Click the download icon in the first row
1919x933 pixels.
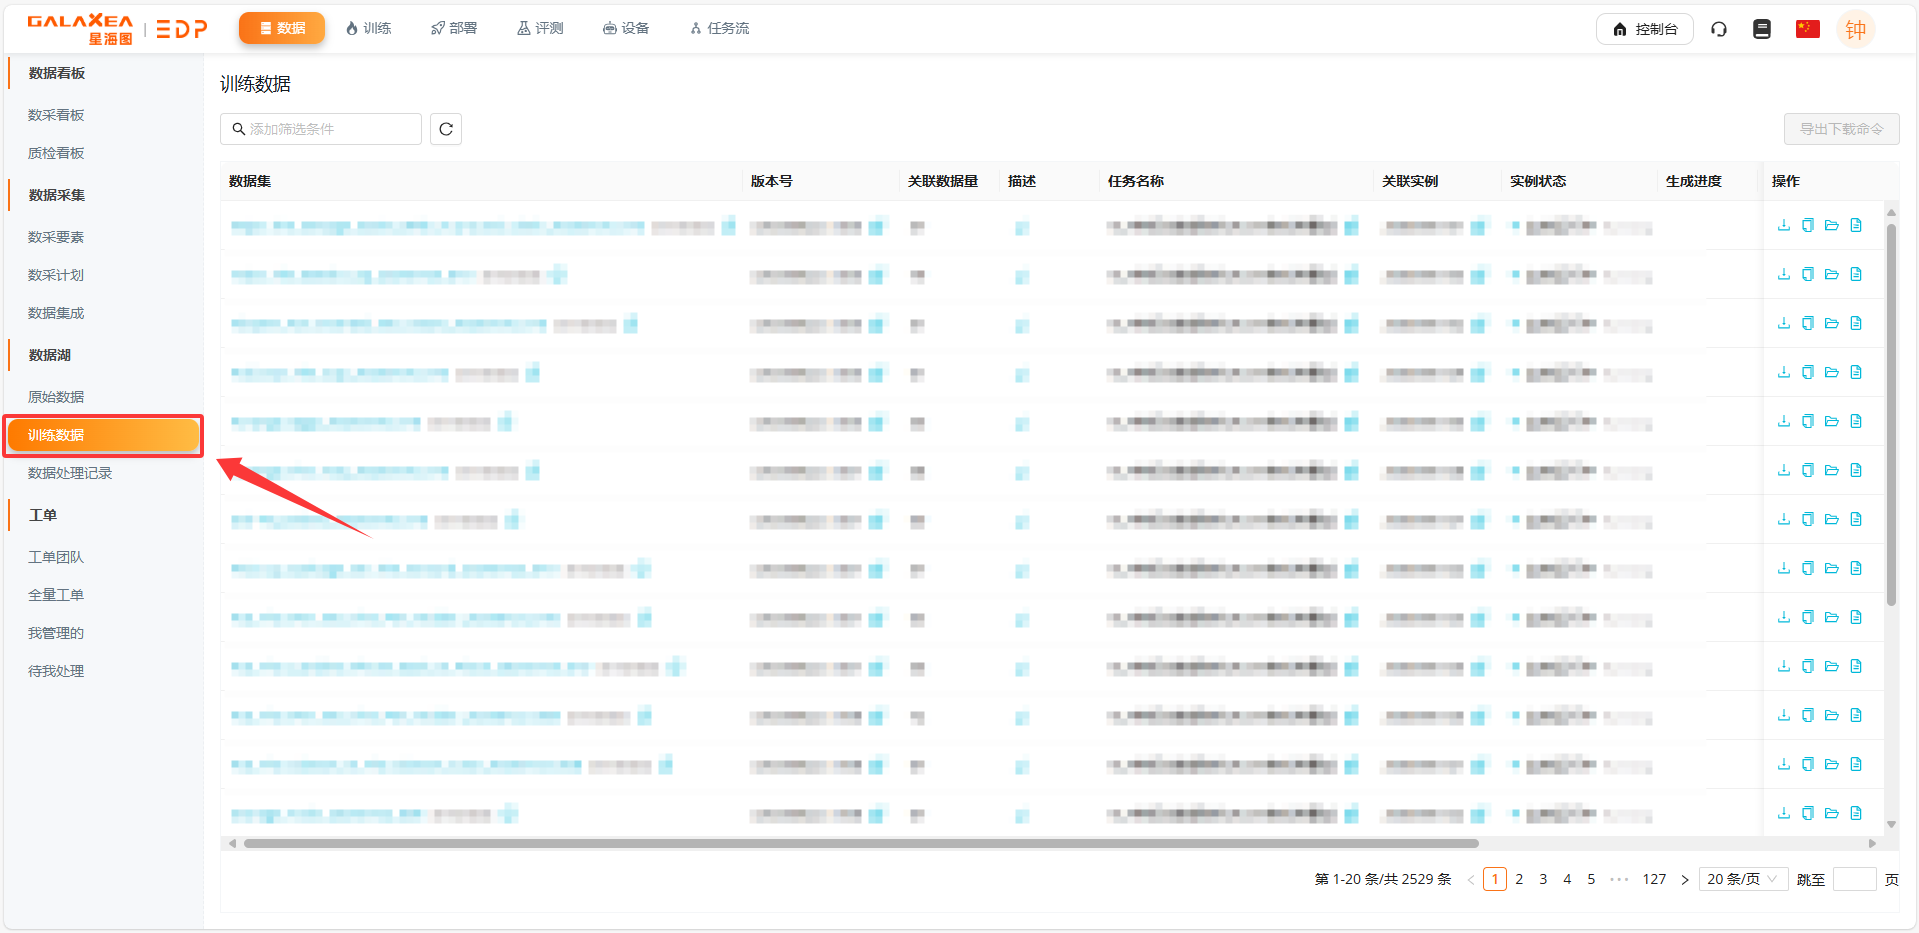point(1783,225)
